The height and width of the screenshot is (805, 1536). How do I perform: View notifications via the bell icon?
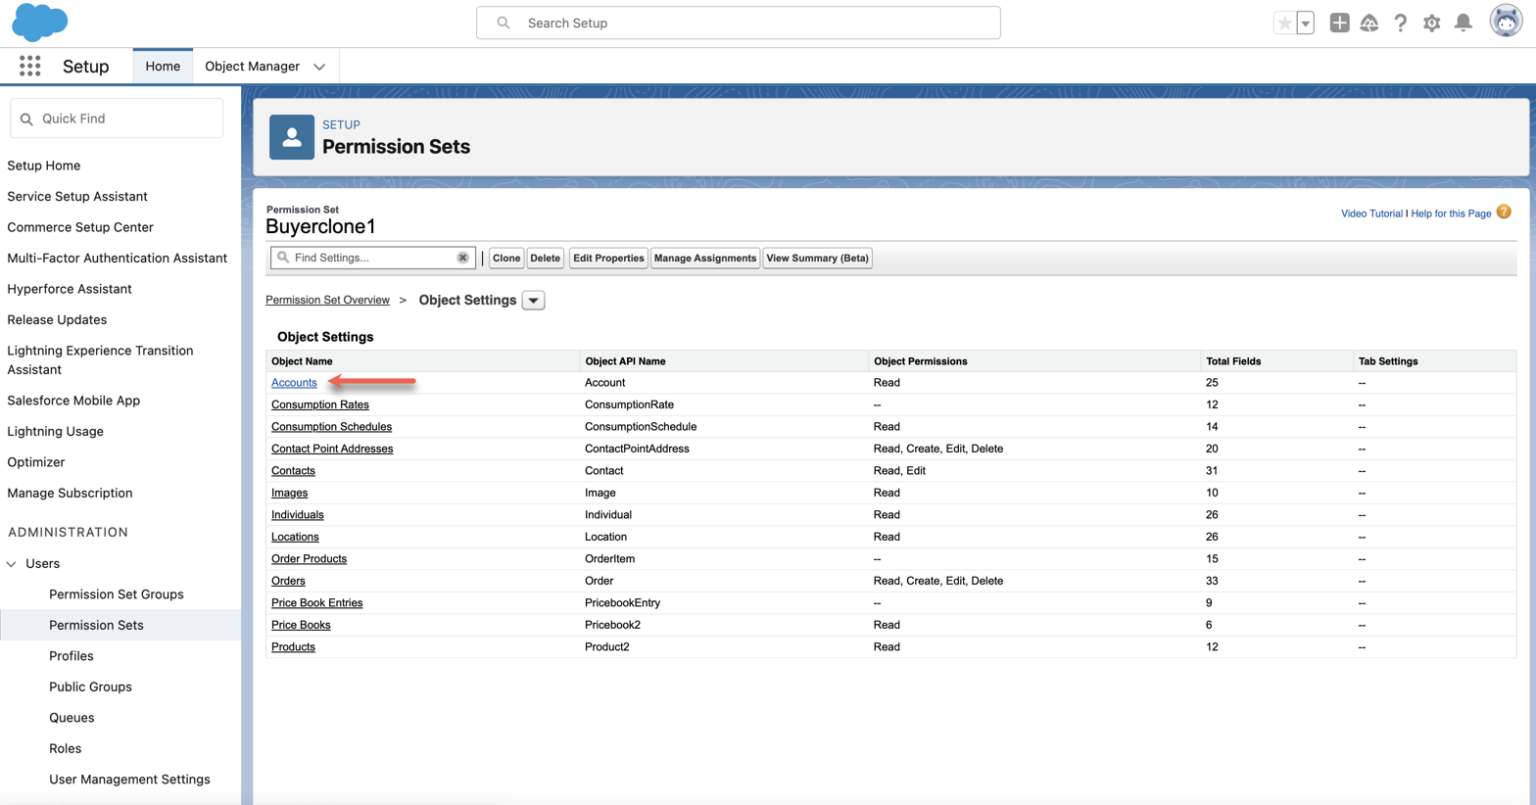click(1463, 22)
